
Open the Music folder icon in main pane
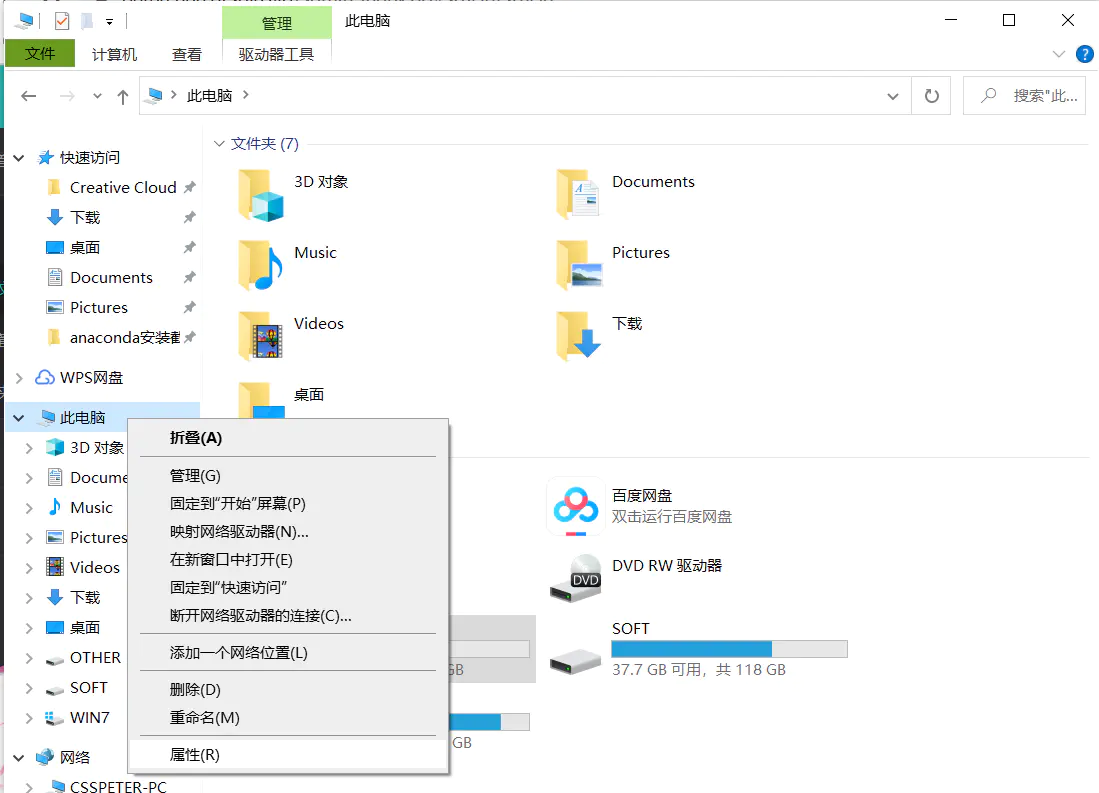[x=261, y=266]
